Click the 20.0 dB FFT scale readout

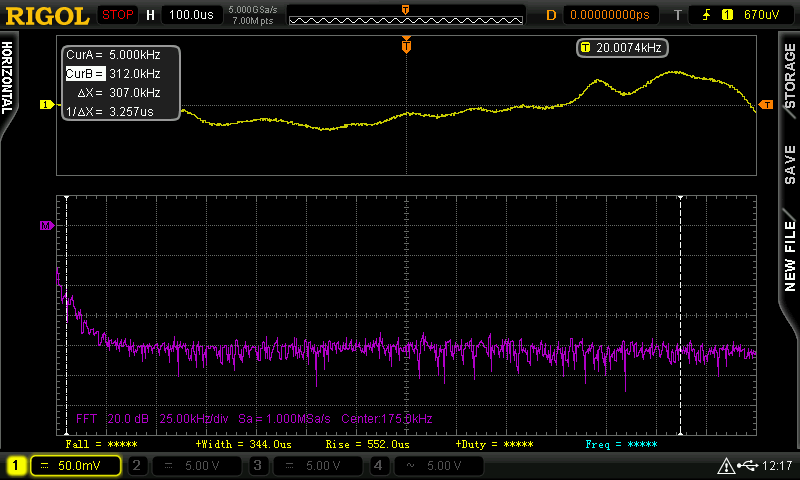[x=128, y=419]
